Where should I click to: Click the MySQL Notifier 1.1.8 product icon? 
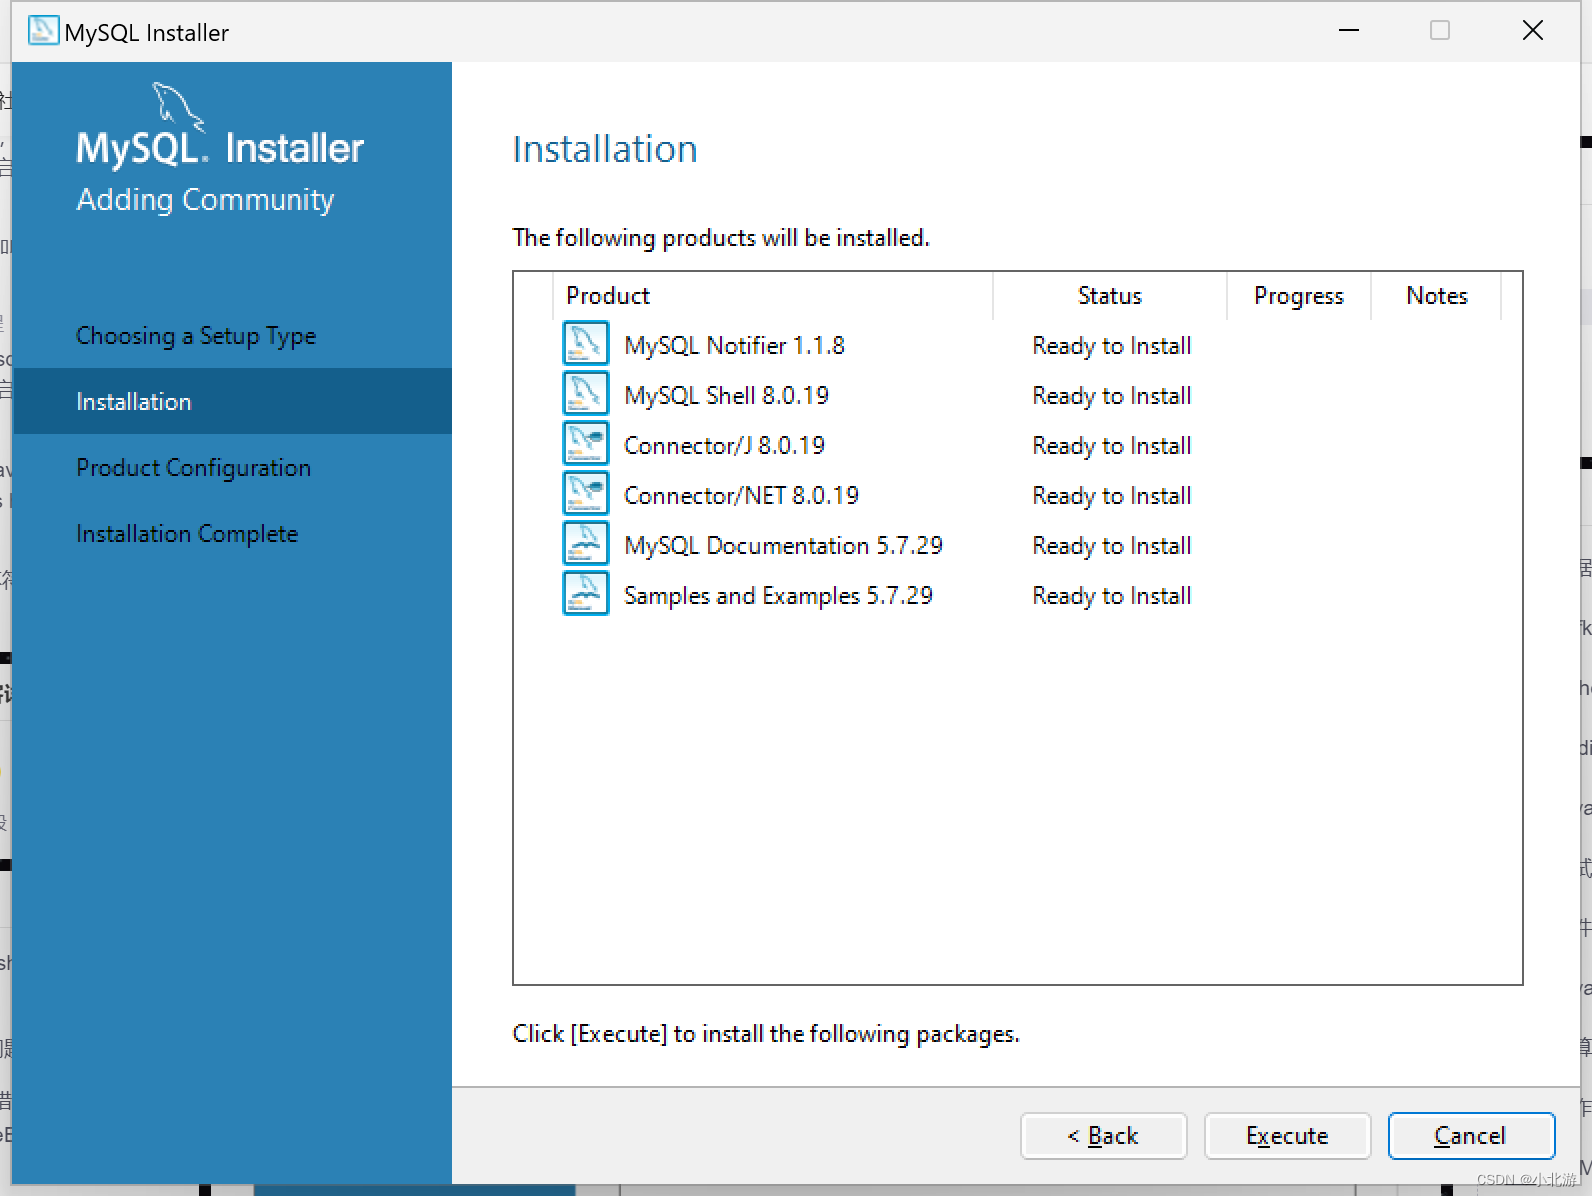(586, 344)
